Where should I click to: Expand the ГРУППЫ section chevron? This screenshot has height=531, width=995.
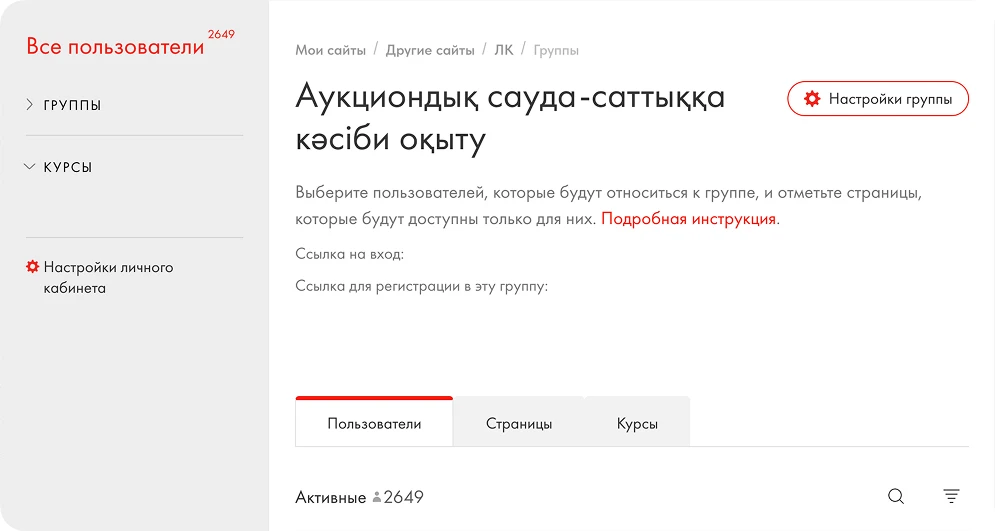29,105
